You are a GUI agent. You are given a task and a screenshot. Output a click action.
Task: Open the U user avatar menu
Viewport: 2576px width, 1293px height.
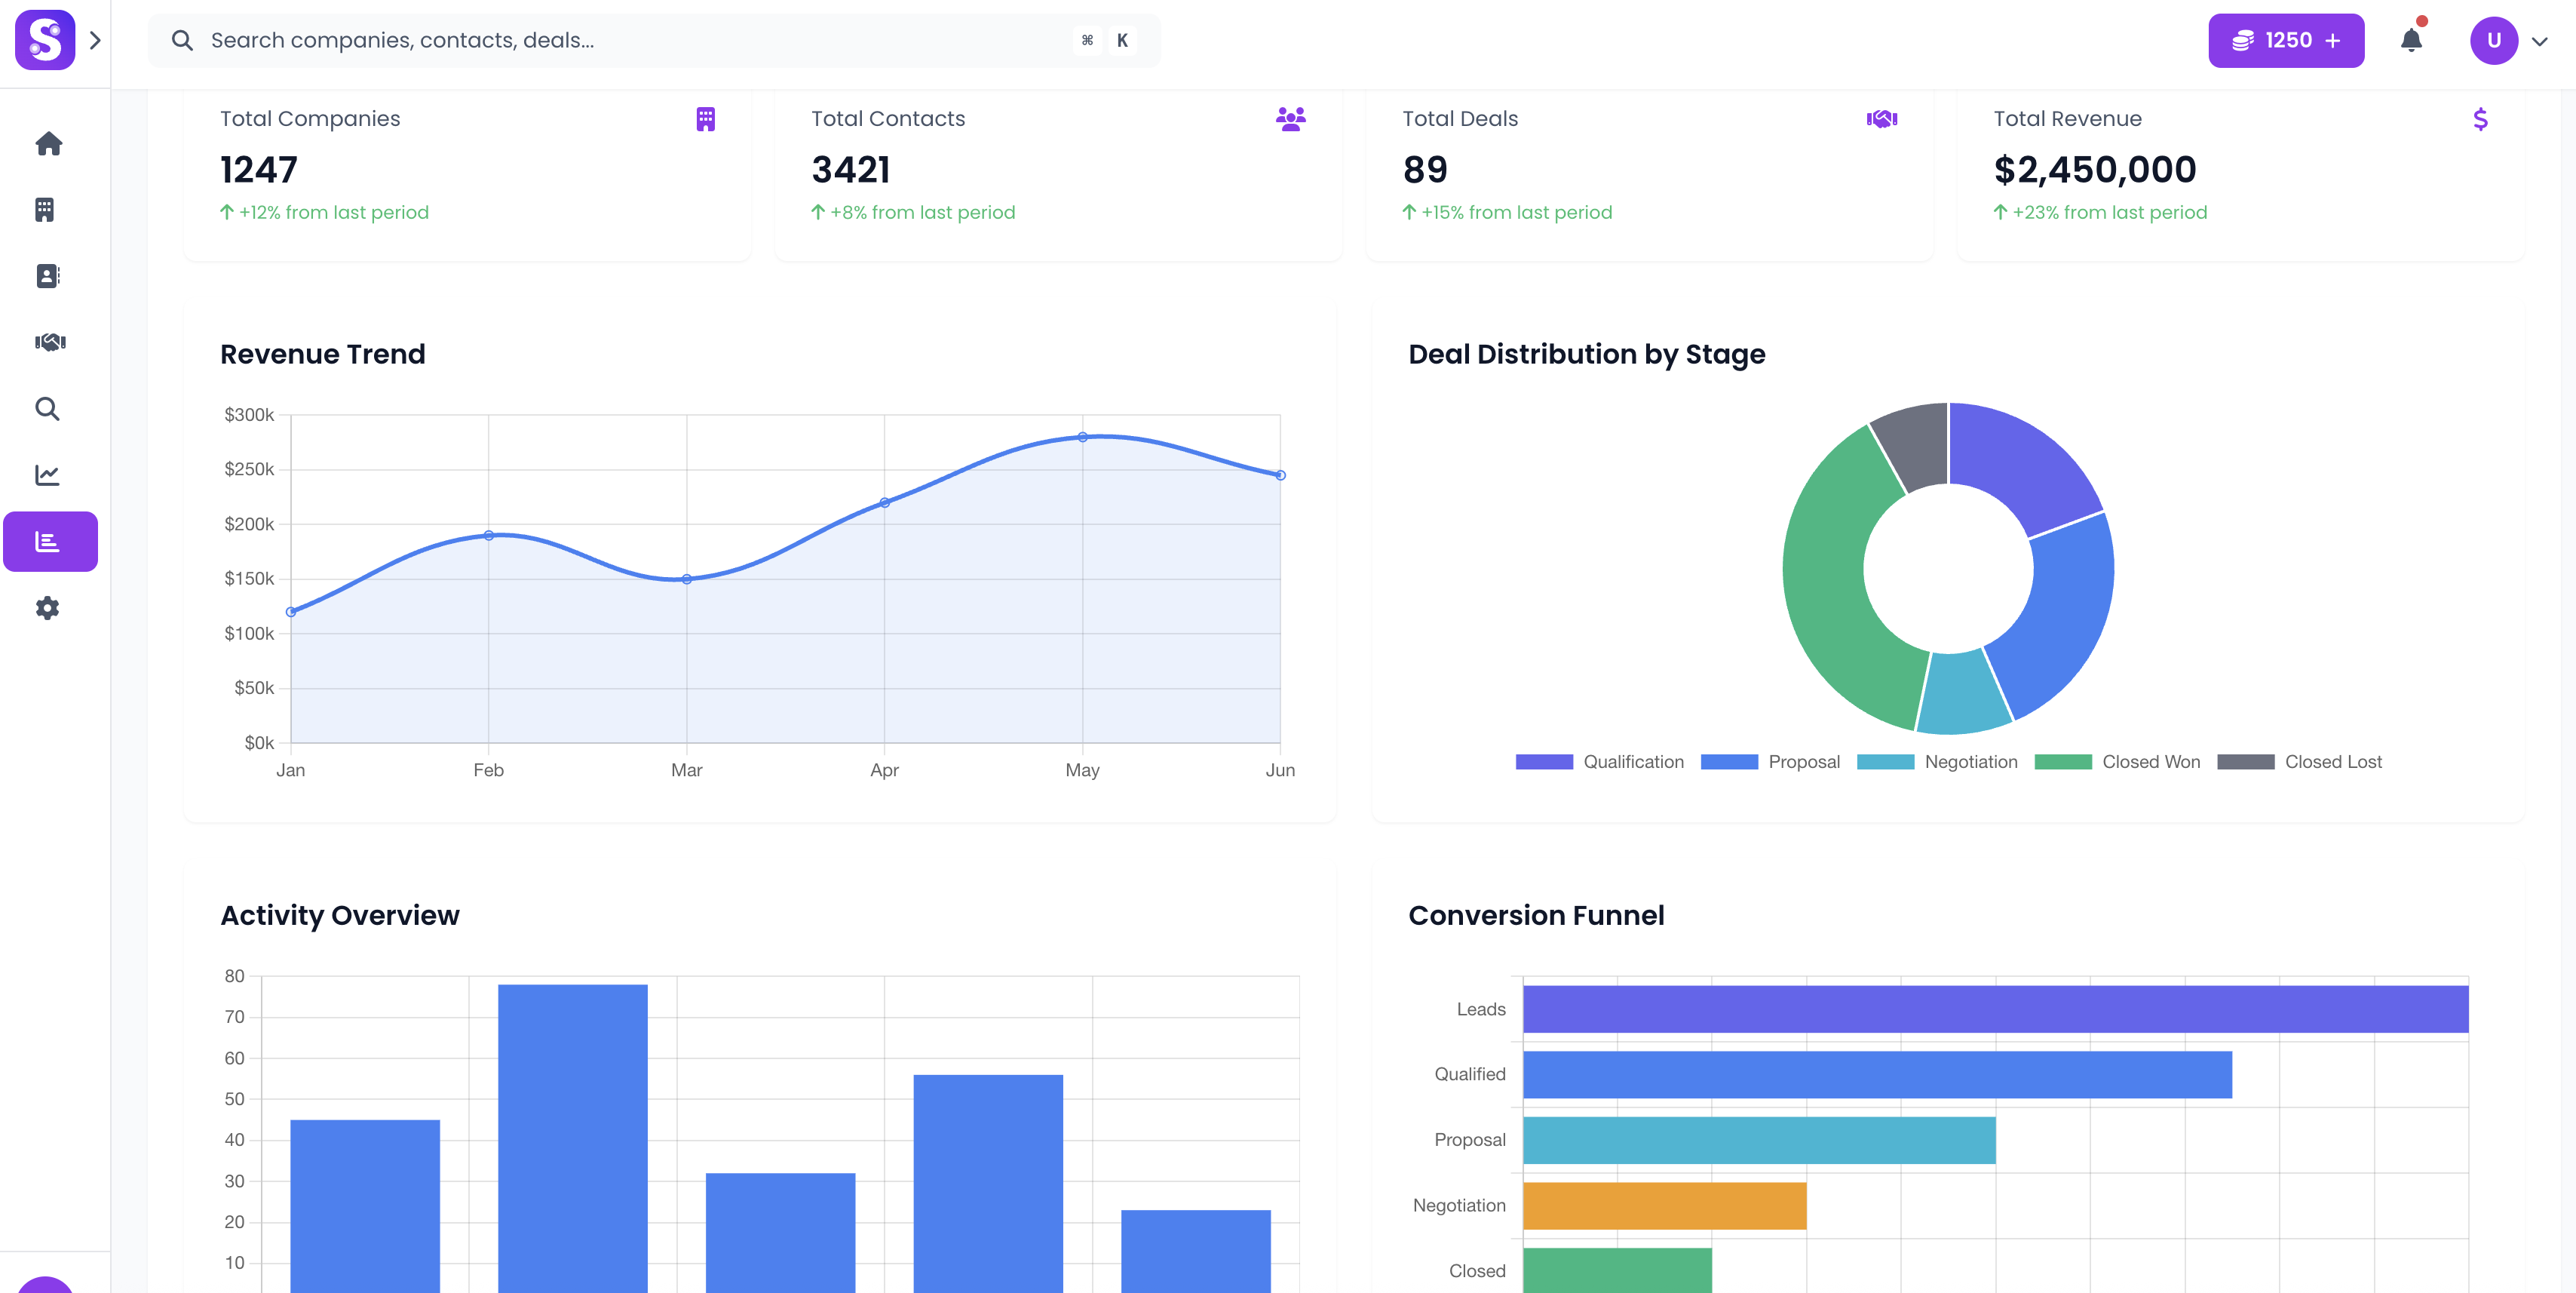pyautogui.click(x=2494, y=40)
